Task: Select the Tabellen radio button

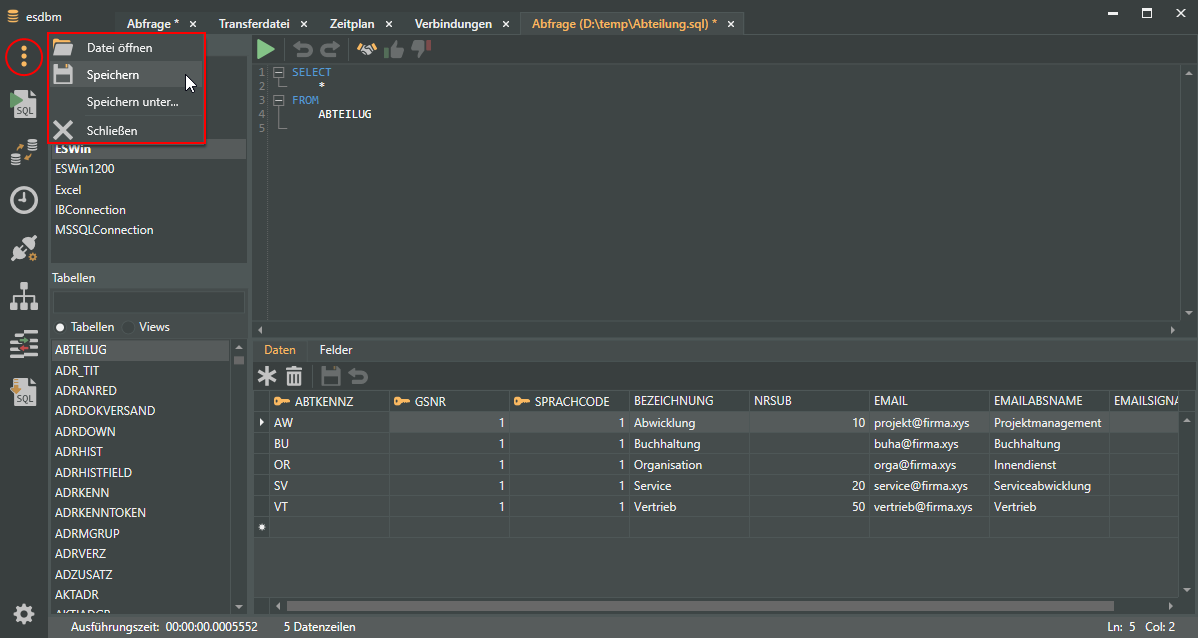Action: (60, 327)
